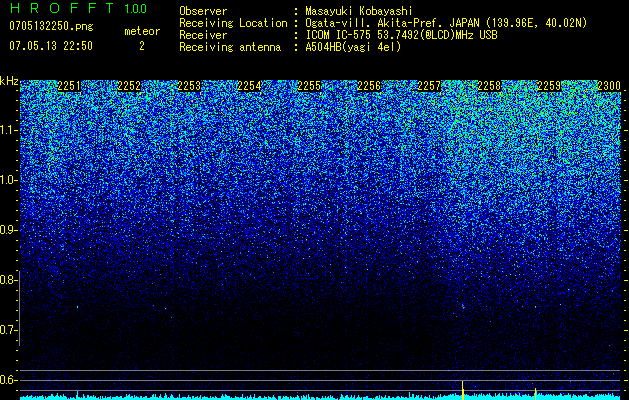Click the kHz axis unit label
The height and width of the screenshot is (400, 629).
coord(9,81)
